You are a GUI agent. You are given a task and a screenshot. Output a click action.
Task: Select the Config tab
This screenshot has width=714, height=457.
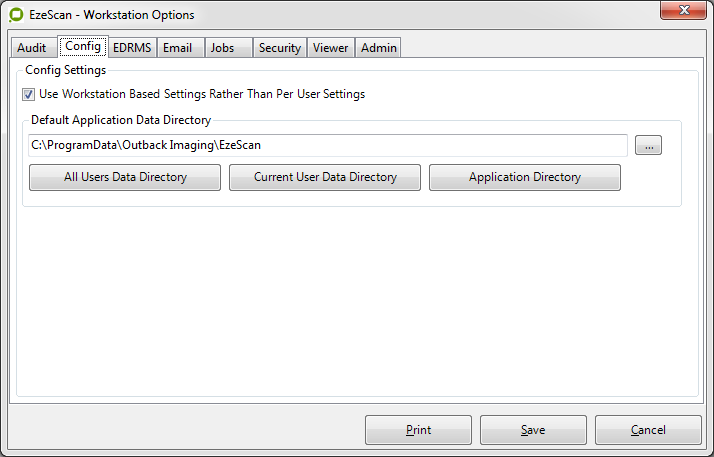pyautogui.click(x=83, y=47)
